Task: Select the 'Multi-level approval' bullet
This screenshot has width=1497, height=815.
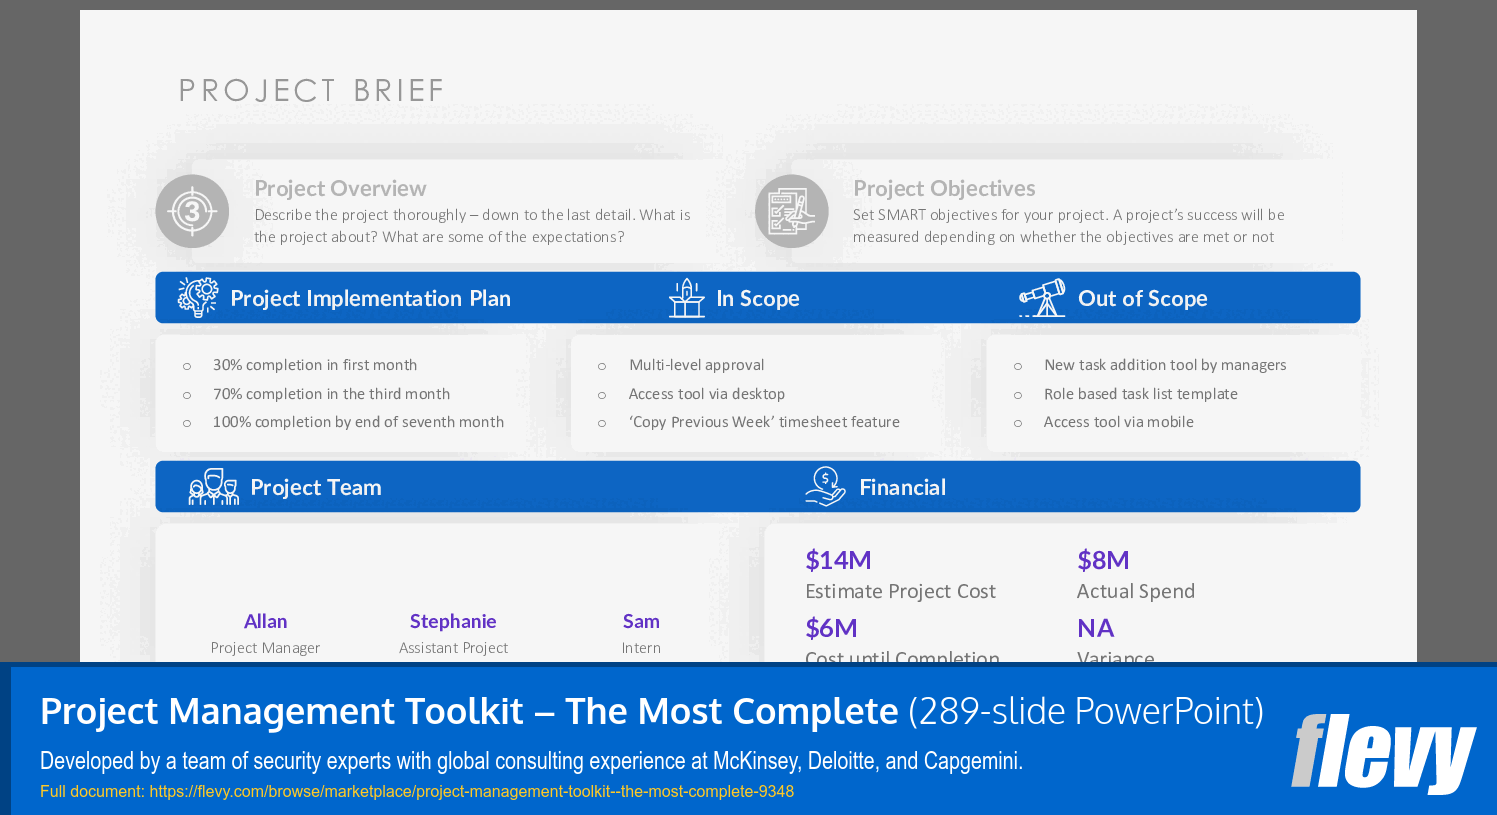Action: point(696,365)
